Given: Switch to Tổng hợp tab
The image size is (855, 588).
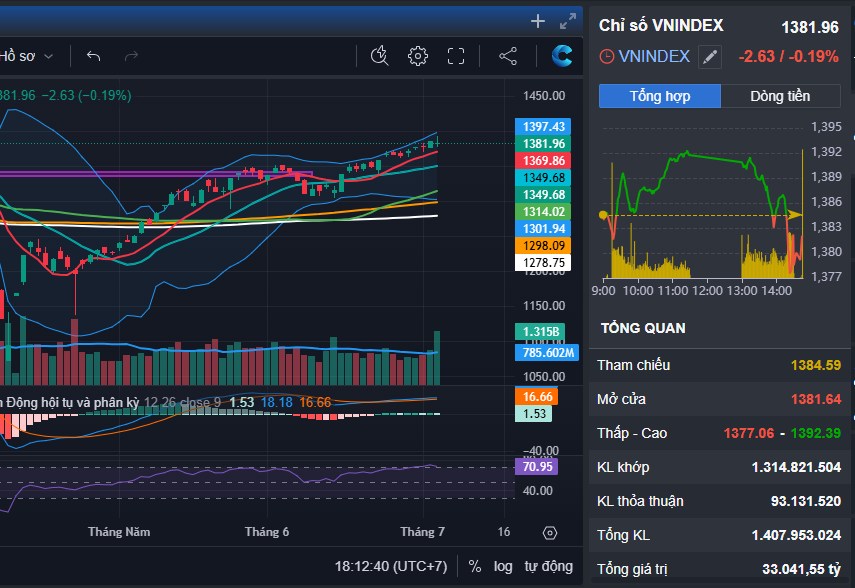Looking at the screenshot, I should (660, 96).
